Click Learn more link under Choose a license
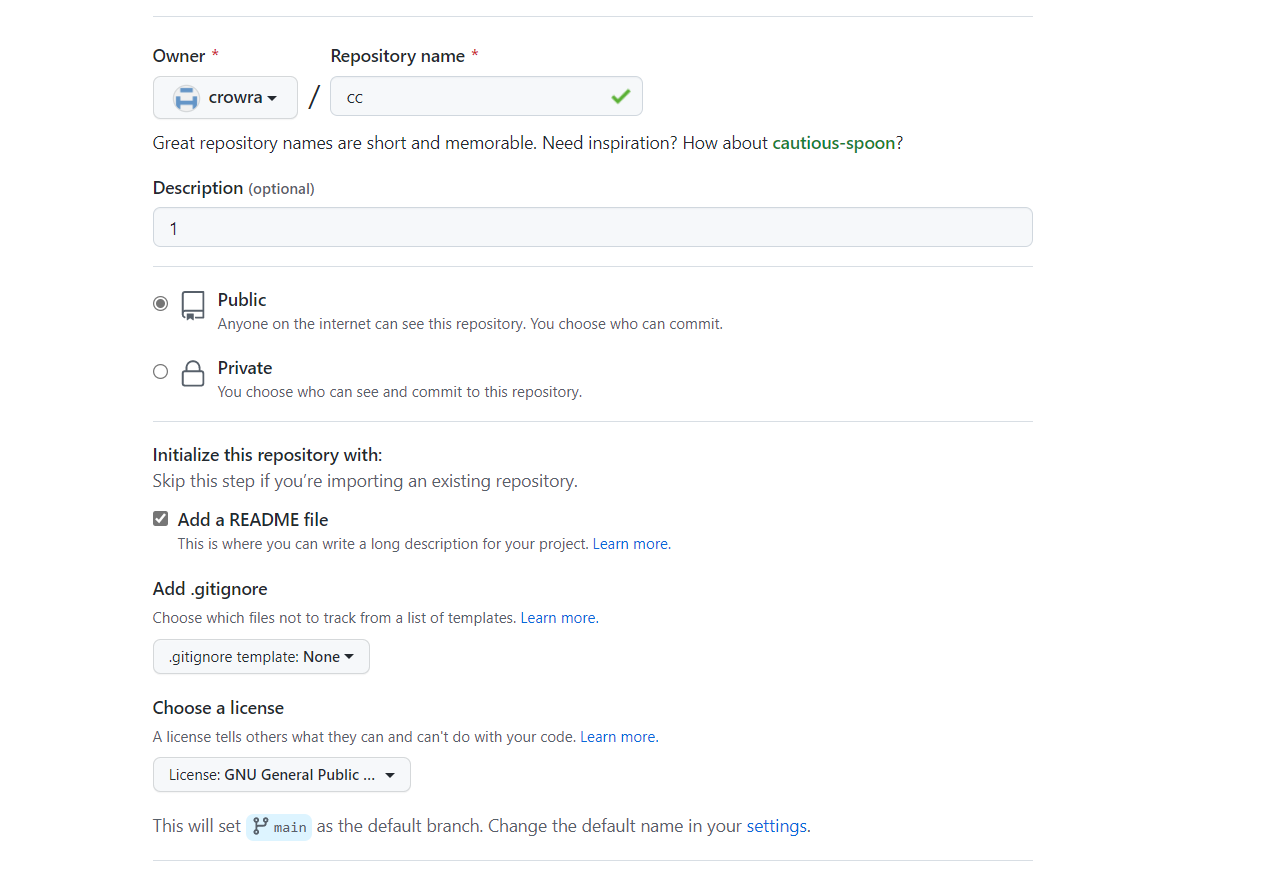This screenshot has width=1286, height=872. coord(617,737)
